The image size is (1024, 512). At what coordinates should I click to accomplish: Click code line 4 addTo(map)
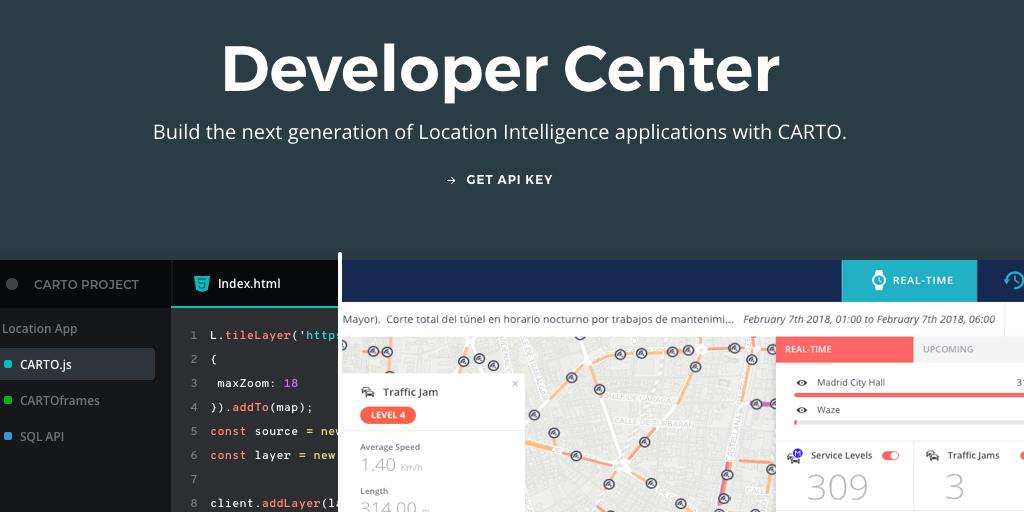click(x=261, y=407)
